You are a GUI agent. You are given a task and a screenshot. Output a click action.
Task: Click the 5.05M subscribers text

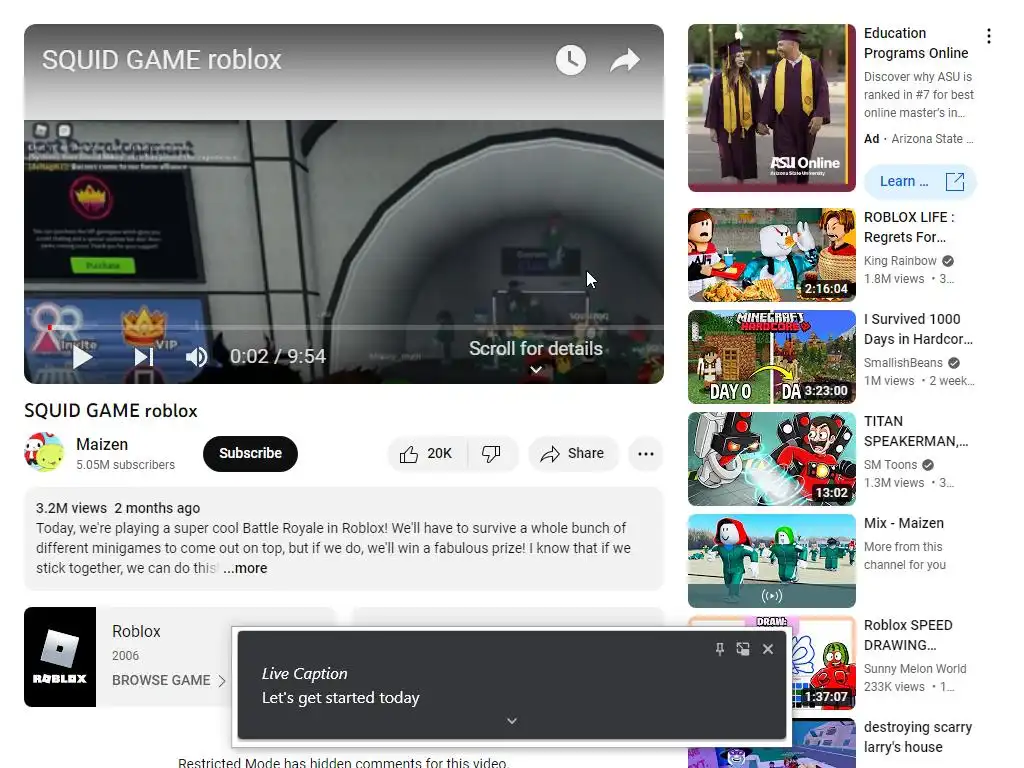click(x=125, y=464)
